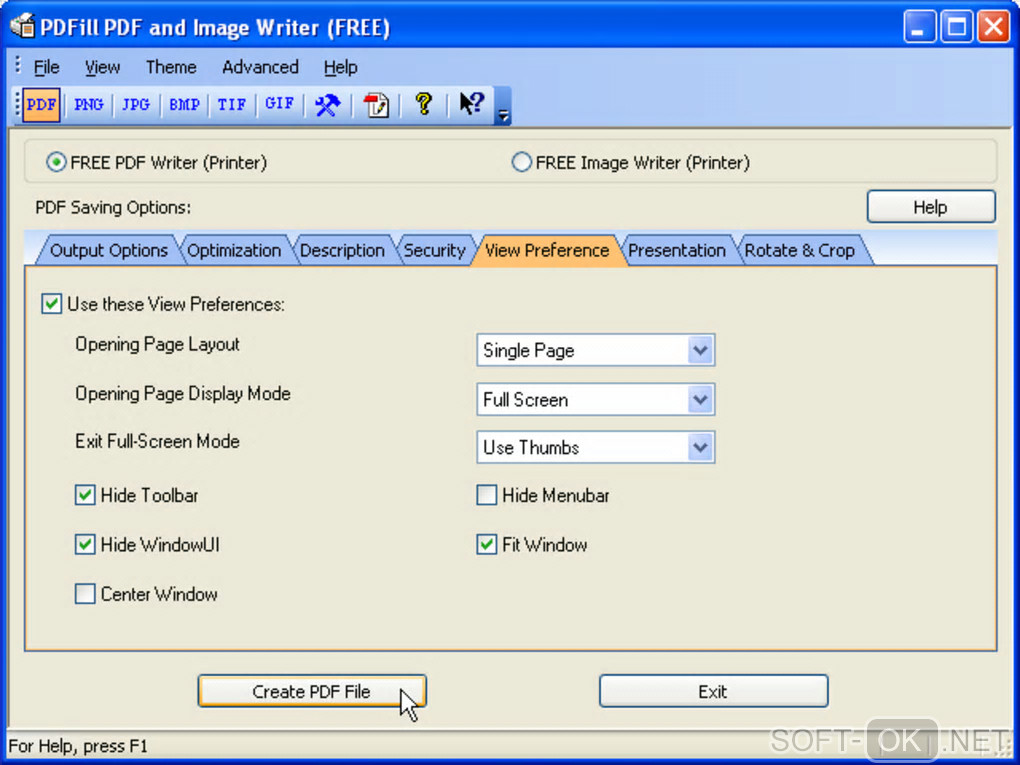Click the format toolbar drag handle grip
This screenshot has width=1020, height=765.
(18, 105)
